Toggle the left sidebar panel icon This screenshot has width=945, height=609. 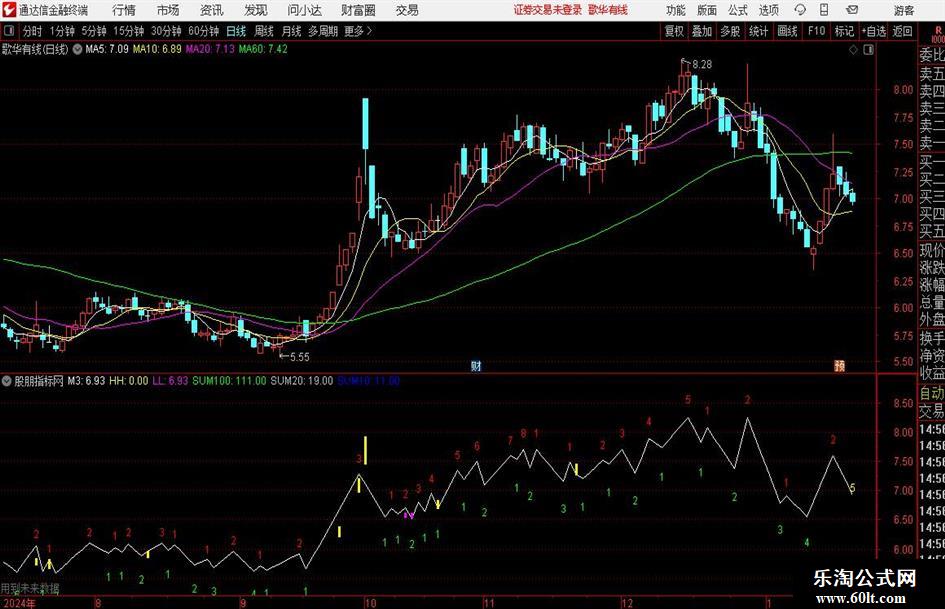[x=8, y=31]
